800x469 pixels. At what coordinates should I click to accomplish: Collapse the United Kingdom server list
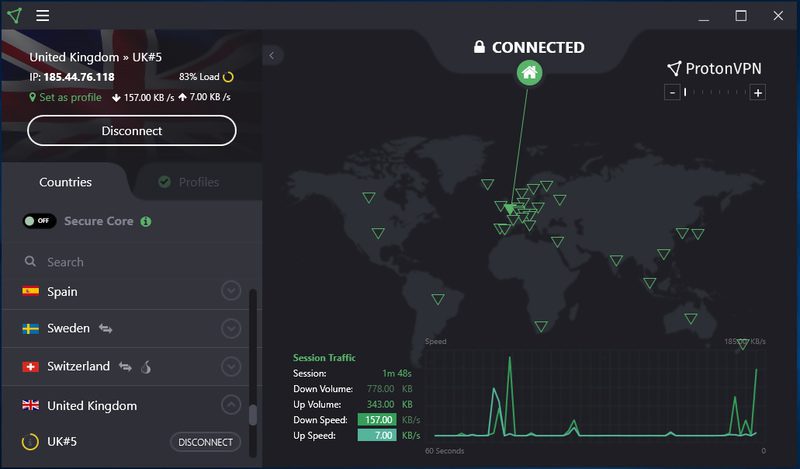point(231,405)
